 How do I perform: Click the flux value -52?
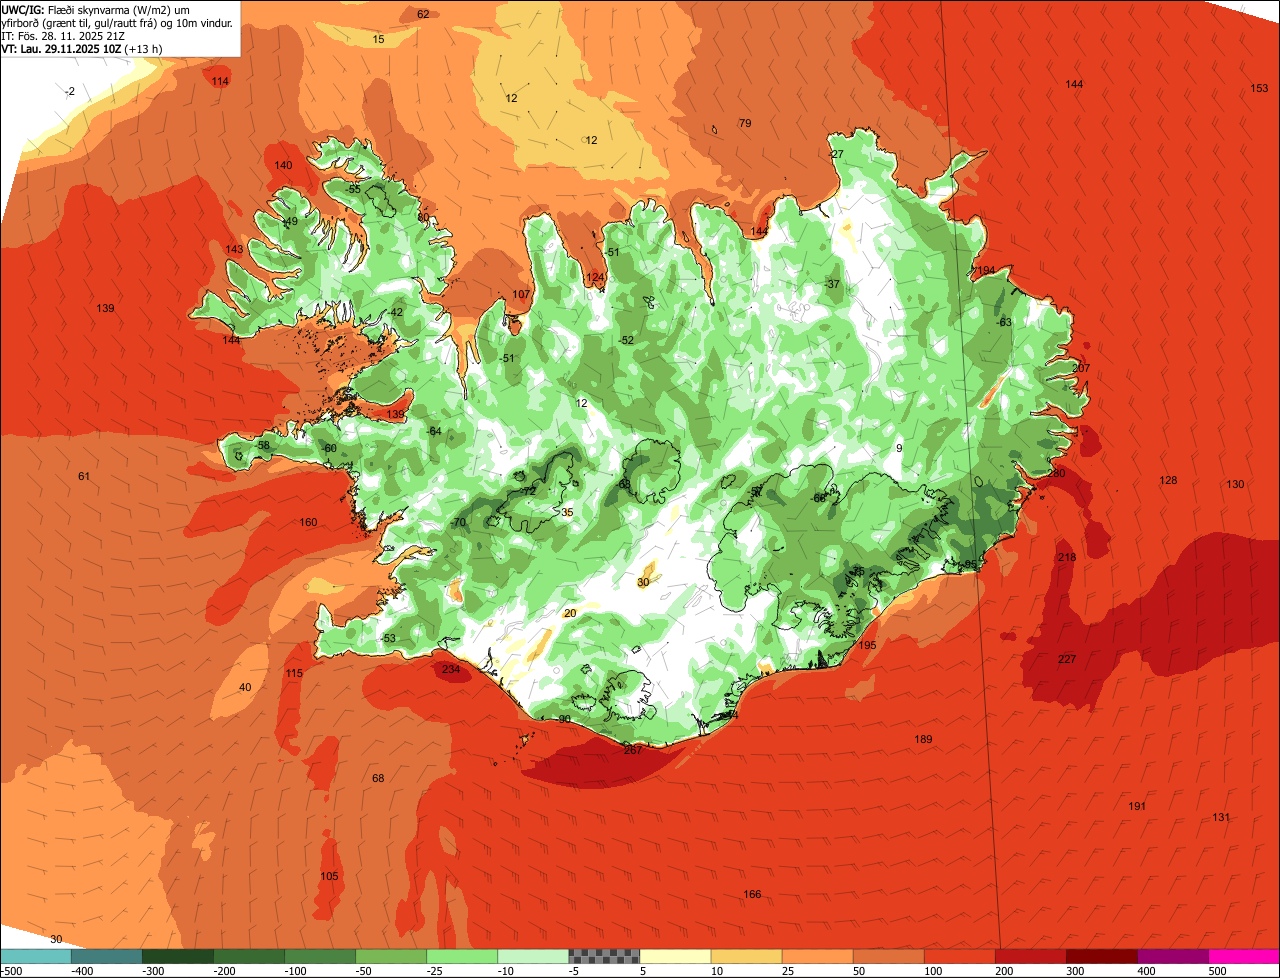point(626,340)
